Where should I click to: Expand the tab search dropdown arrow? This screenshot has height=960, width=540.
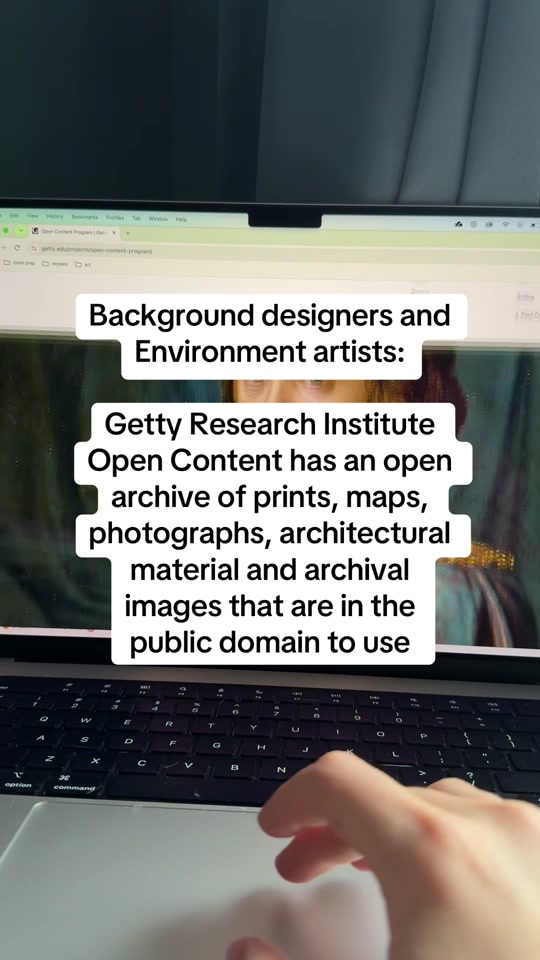[x=21, y=231]
